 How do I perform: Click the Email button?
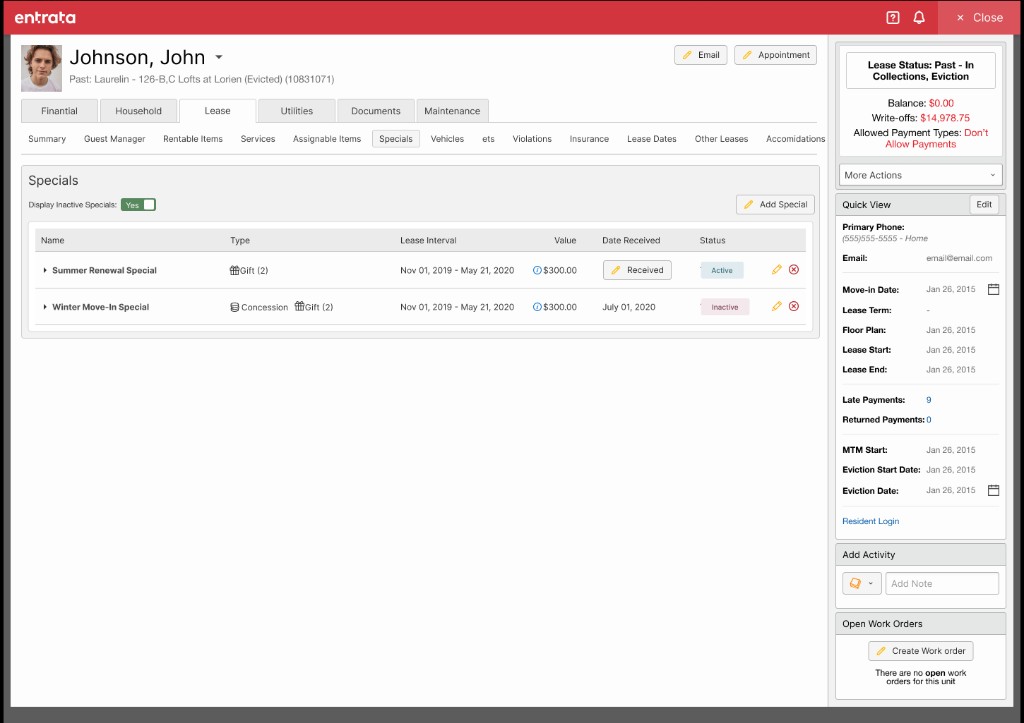(701, 55)
